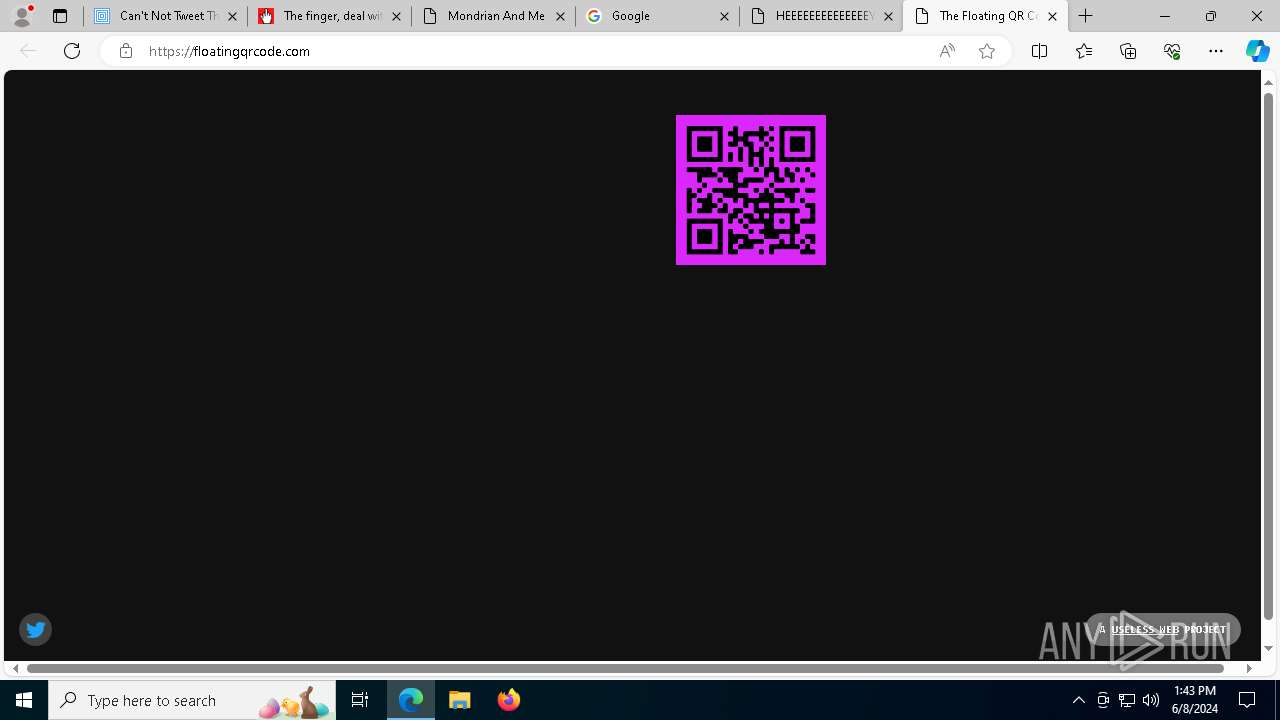Open the Favorites list
The height and width of the screenshot is (720, 1280).
point(1084,51)
